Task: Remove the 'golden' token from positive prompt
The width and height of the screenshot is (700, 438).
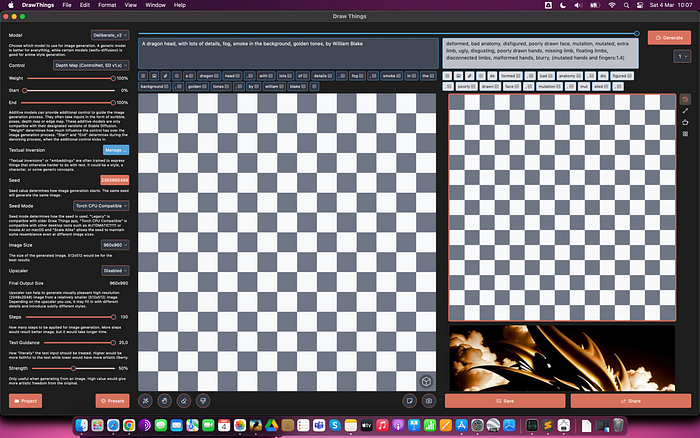Action: 204,87
